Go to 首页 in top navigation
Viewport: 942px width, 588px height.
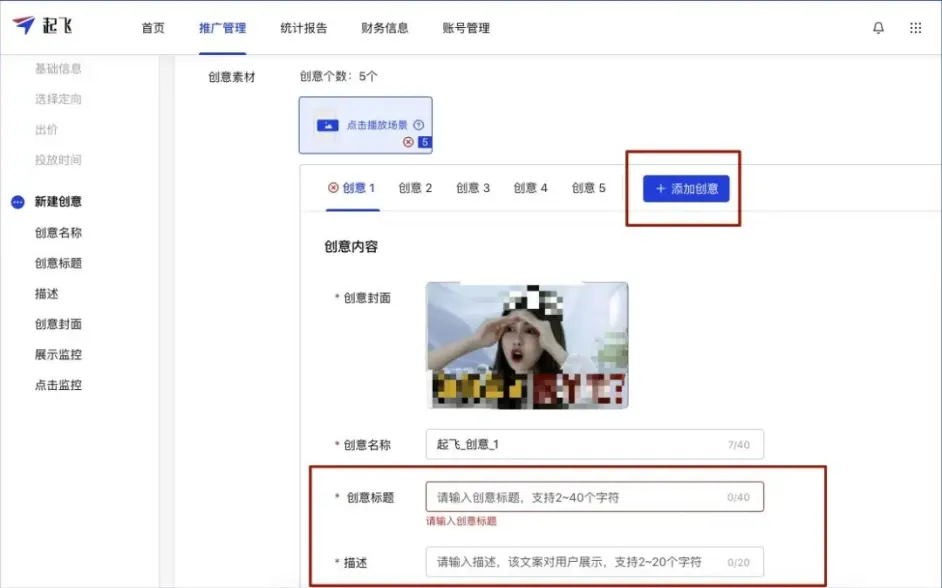[x=153, y=28]
